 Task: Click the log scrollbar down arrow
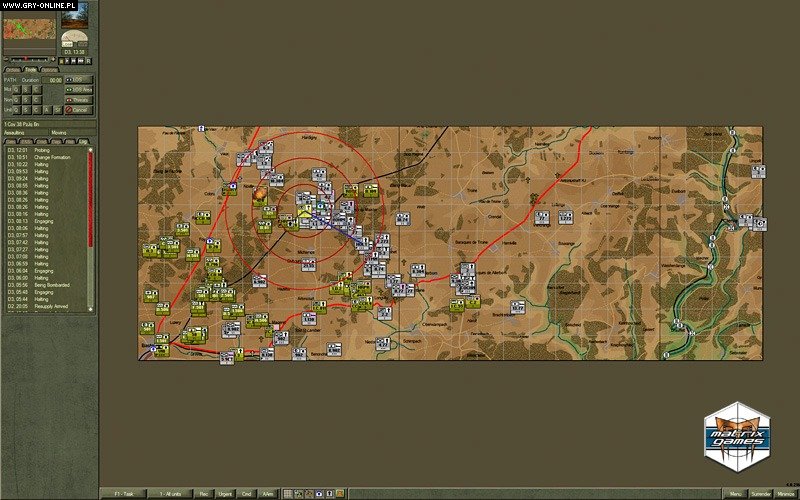pos(90,309)
